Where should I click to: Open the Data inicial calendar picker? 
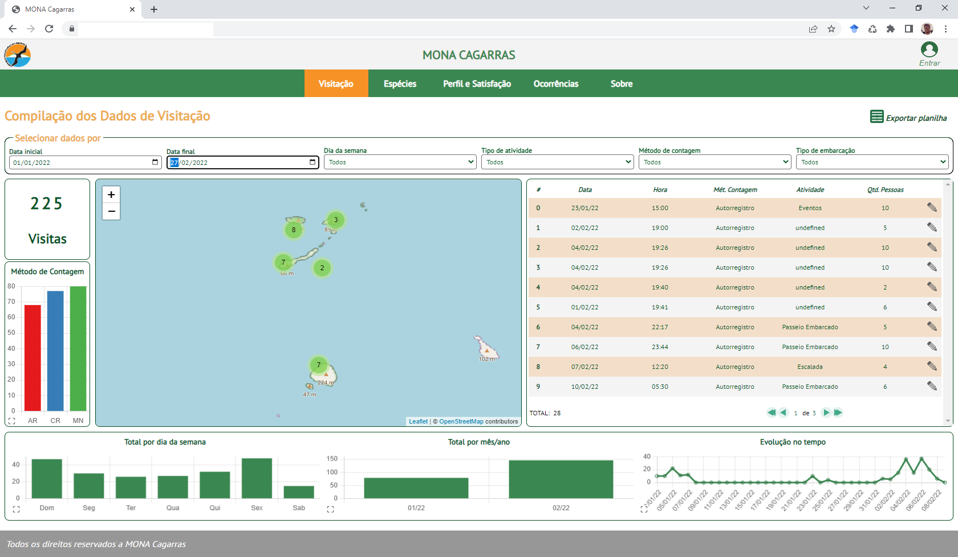pyautogui.click(x=155, y=162)
